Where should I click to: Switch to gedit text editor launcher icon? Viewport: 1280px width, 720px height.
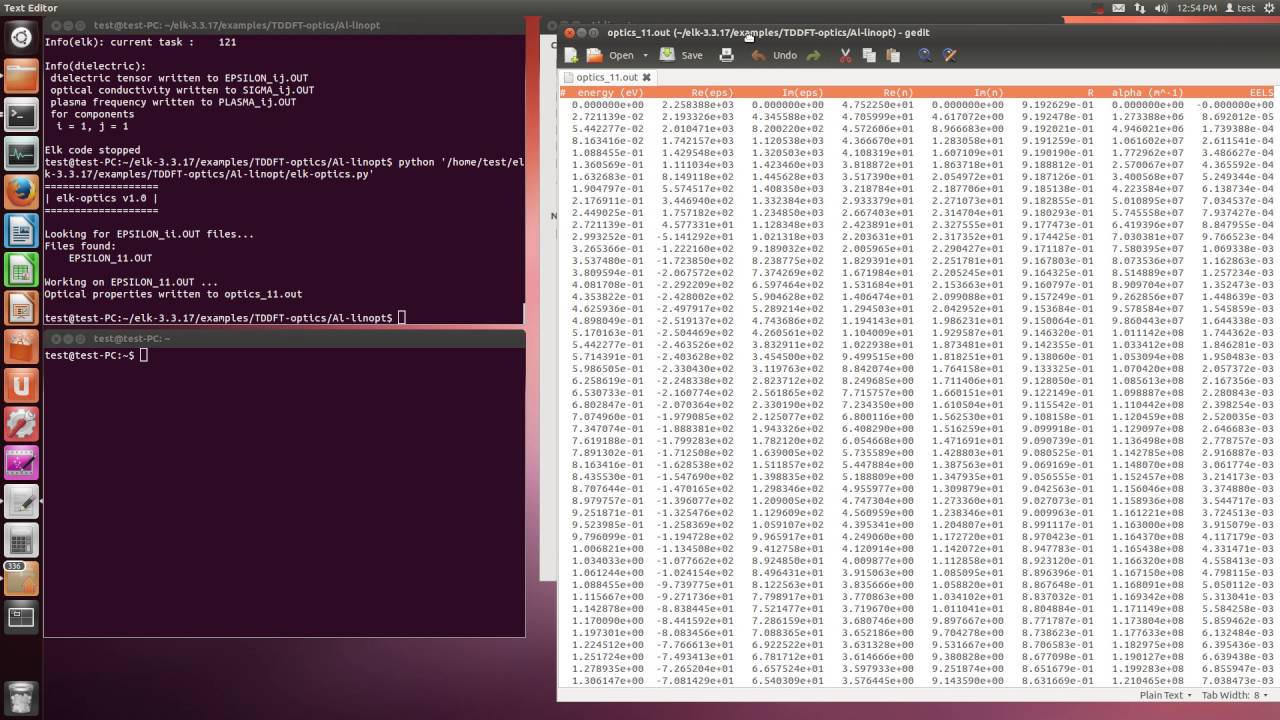[21, 501]
